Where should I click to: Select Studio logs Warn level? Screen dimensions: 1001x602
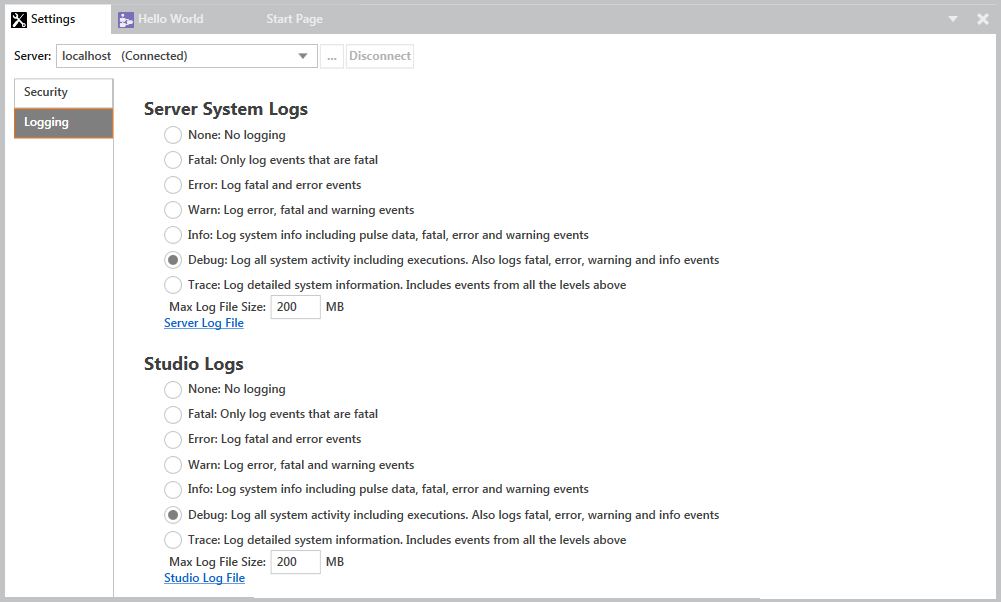click(x=173, y=465)
